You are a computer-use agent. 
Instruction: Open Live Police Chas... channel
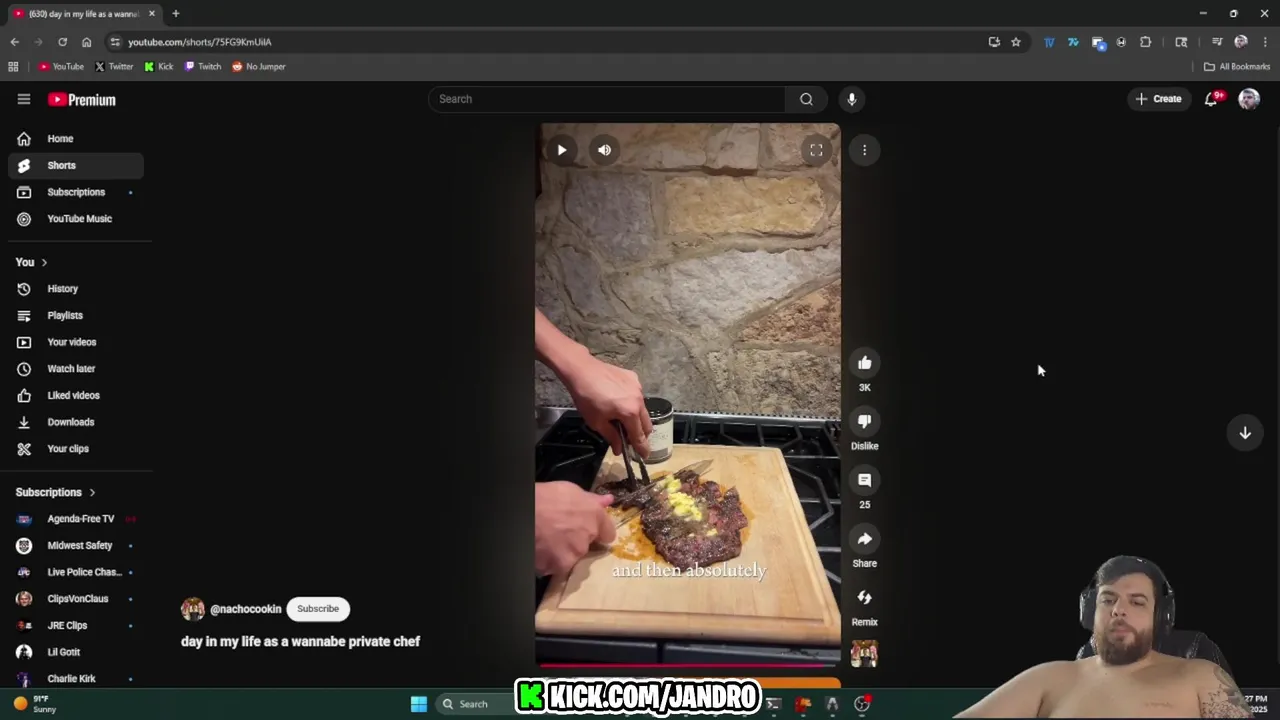pos(76,572)
